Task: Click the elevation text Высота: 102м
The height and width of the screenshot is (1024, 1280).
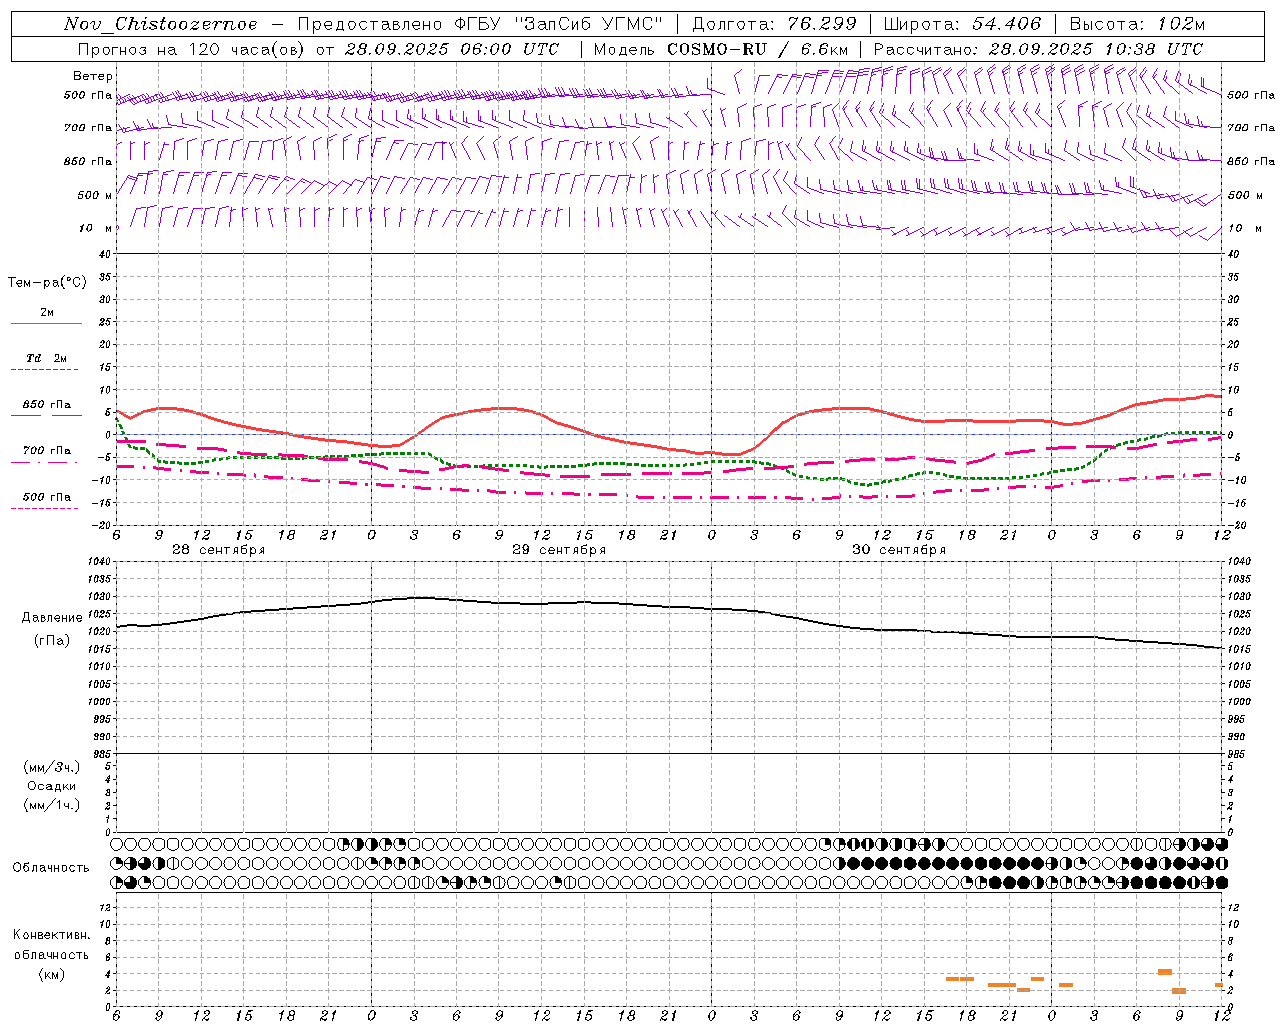Action: tap(1137, 24)
